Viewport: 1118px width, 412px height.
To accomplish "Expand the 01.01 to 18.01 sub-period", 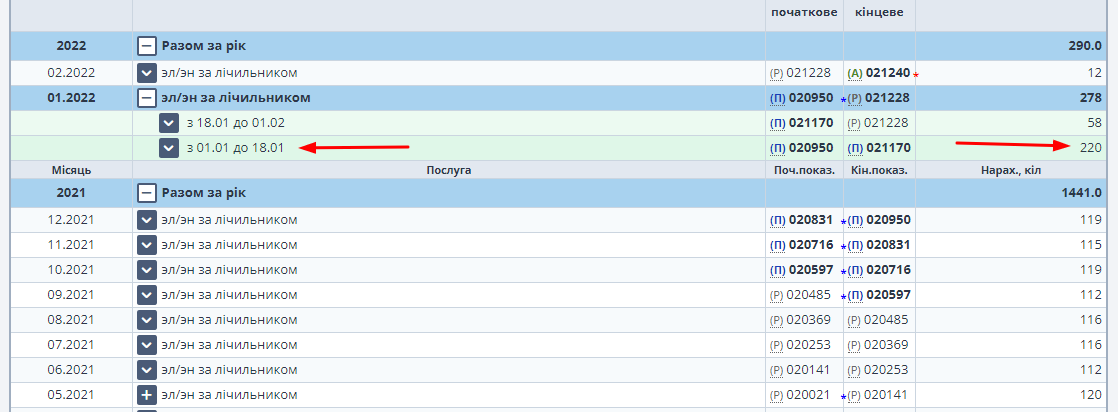I will [170, 148].
